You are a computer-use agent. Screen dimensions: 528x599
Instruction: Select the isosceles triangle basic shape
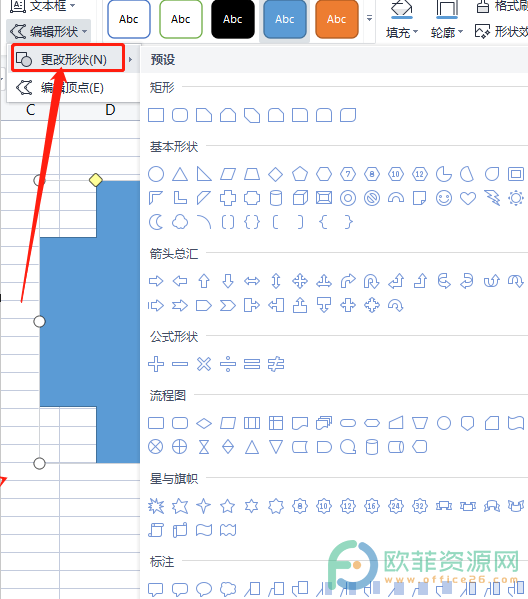(x=180, y=174)
